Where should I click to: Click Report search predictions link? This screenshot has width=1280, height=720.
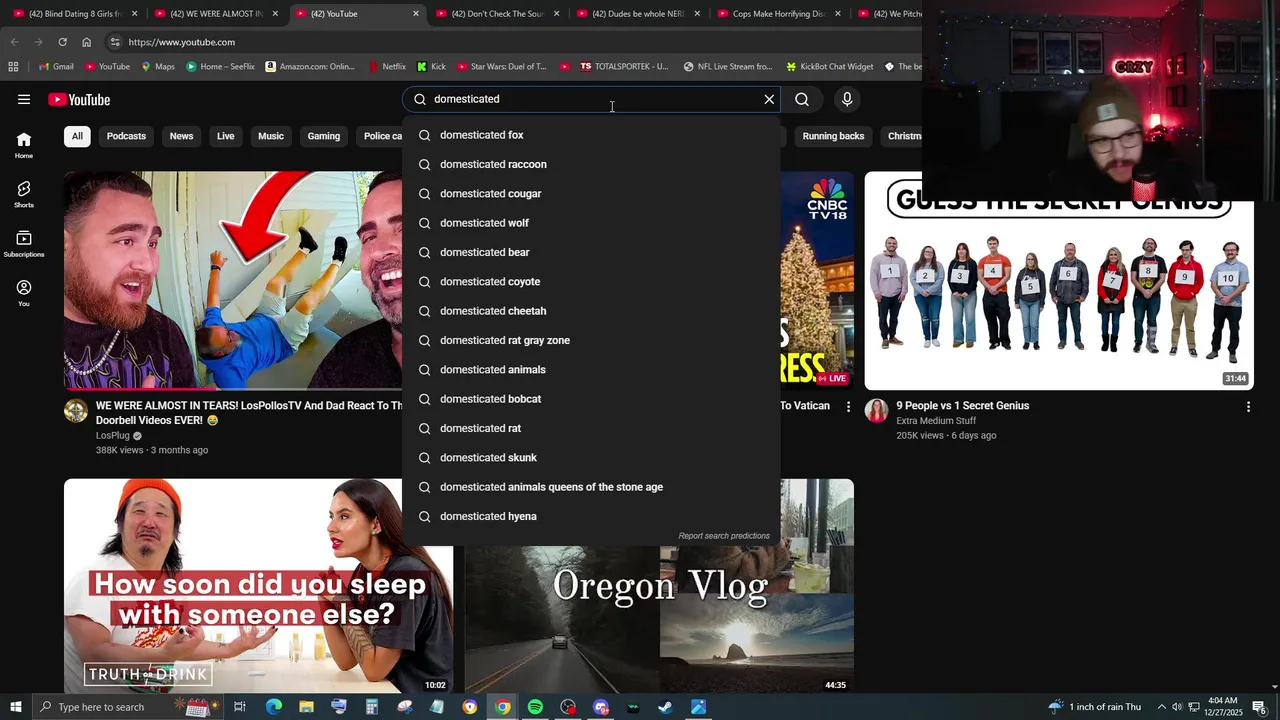click(x=724, y=536)
